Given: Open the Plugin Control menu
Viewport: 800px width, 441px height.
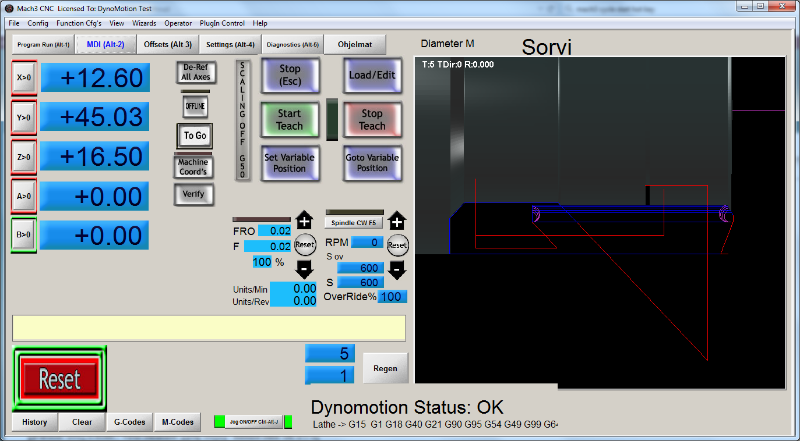Looking at the screenshot, I should tap(222, 22).
